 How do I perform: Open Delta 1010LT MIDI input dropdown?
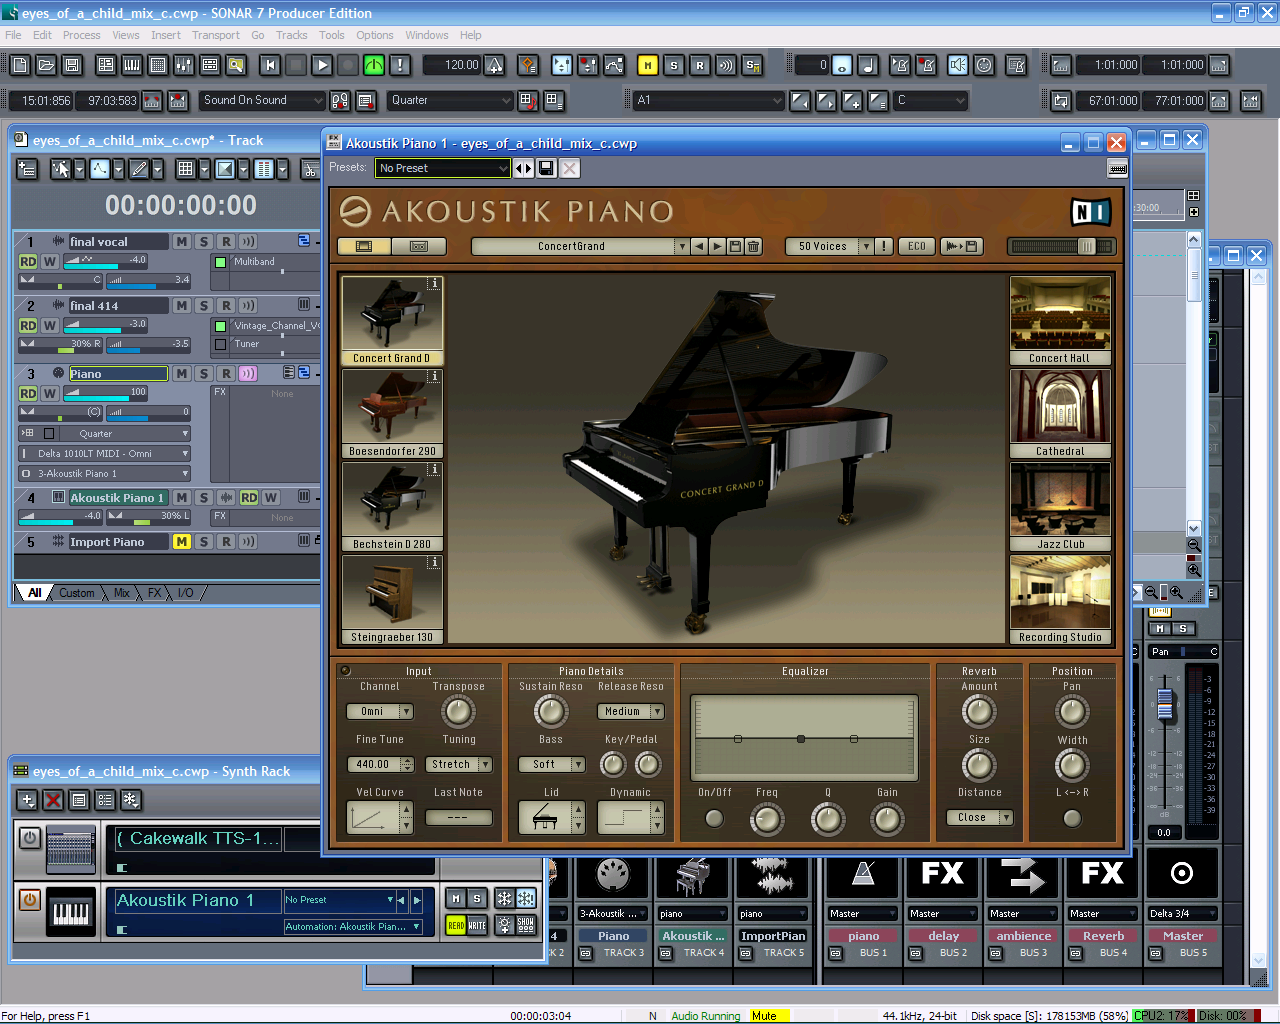(x=104, y=453)
